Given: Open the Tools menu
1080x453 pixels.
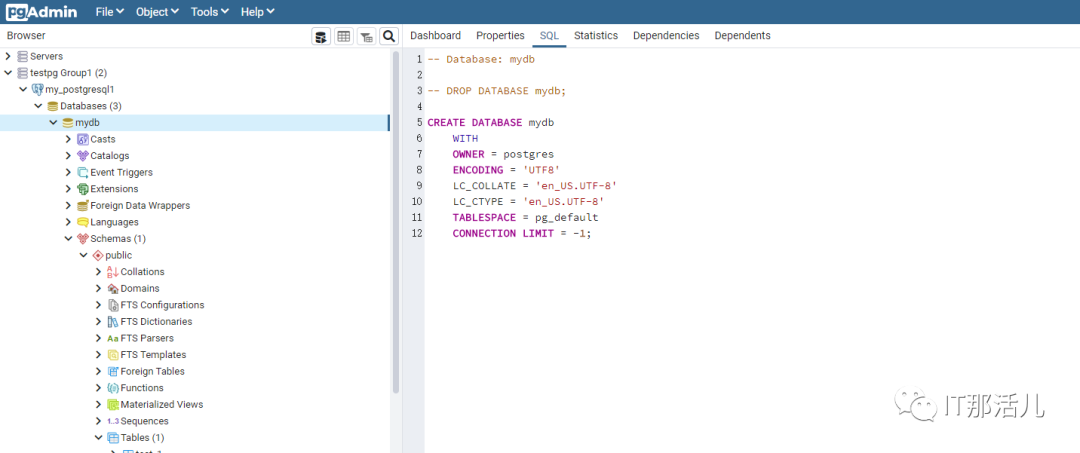Looking at the screenshot, I should tap(209, 12).
